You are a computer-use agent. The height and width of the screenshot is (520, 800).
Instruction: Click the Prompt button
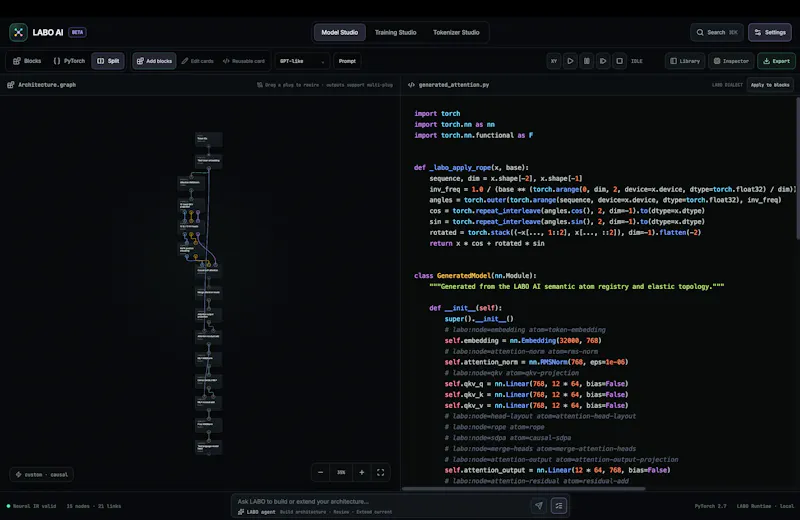(347, 61)
